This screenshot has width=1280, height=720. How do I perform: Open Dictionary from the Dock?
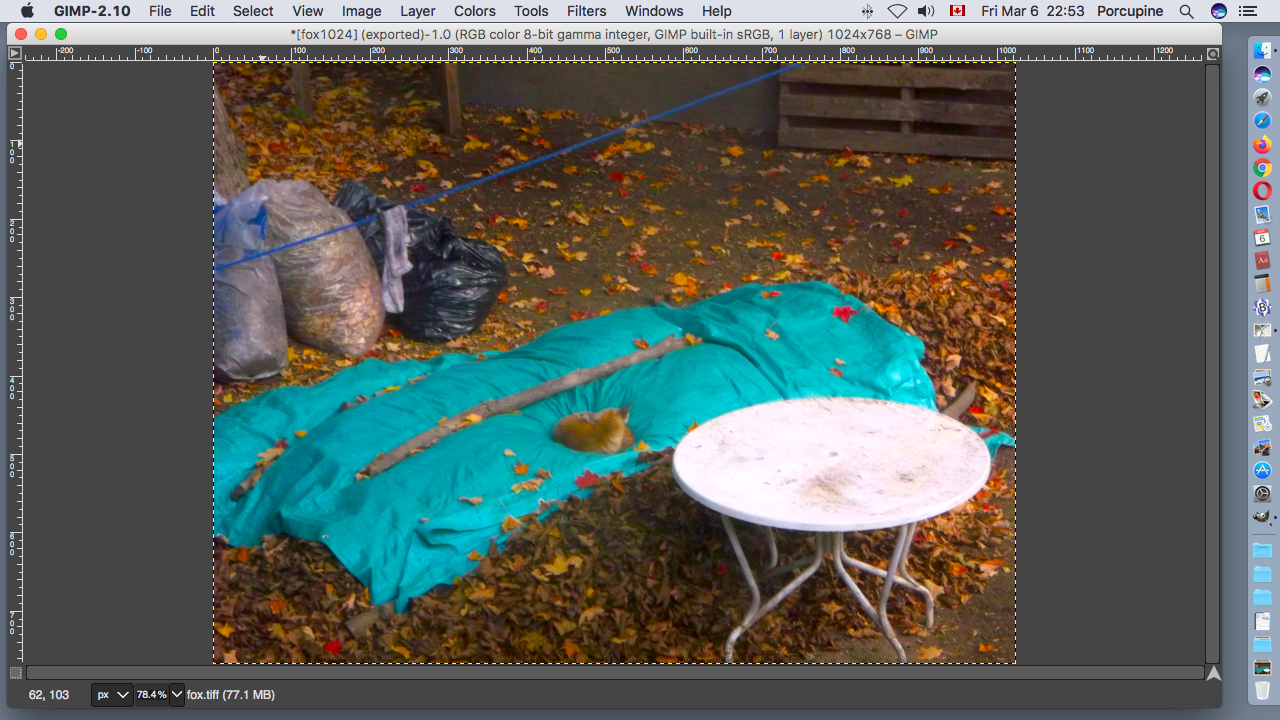point(1262,260)
